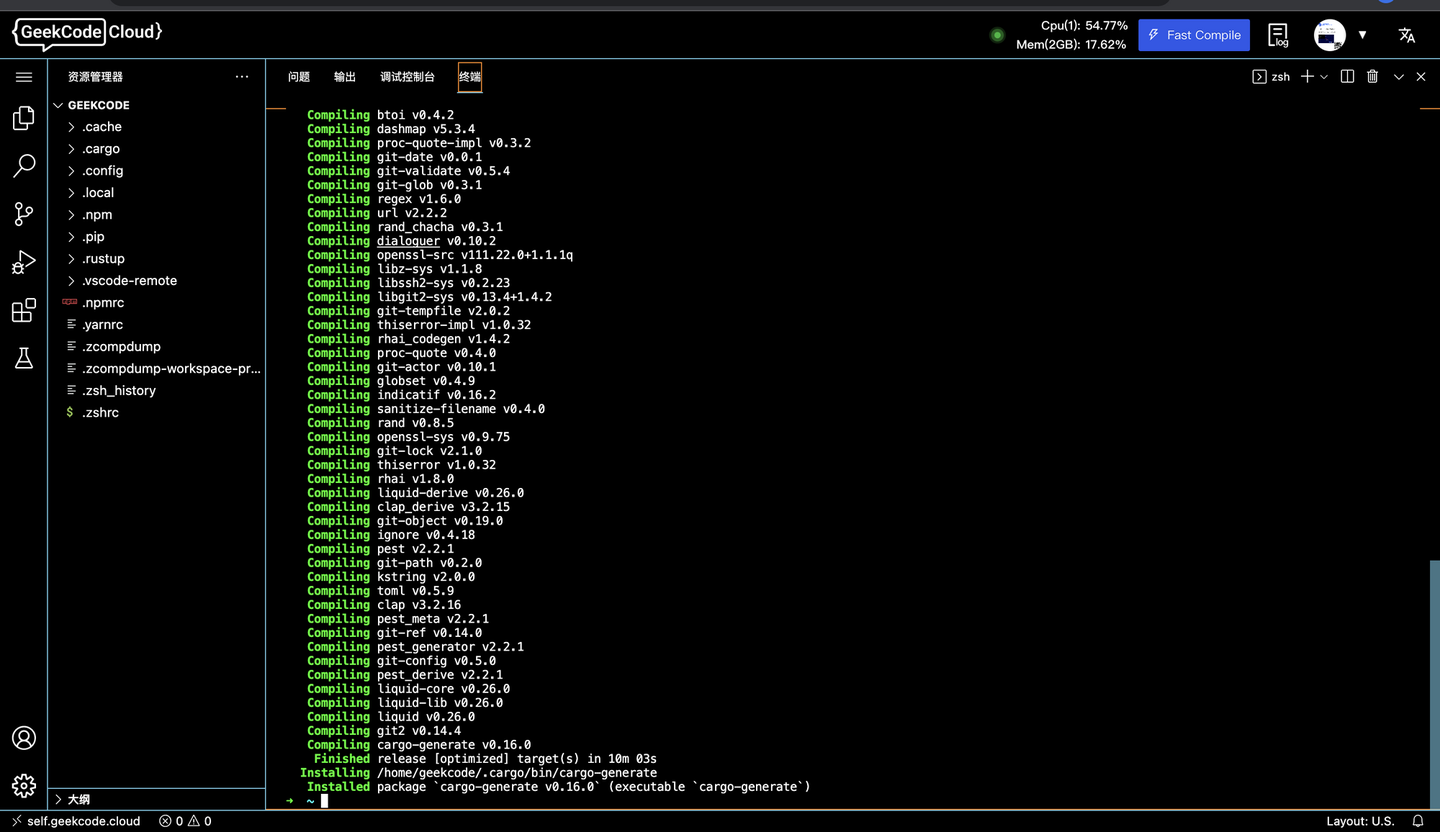The image size is (1440, 832).
Task: Open the Explorer view icon
Action: [x=24, y=118]
